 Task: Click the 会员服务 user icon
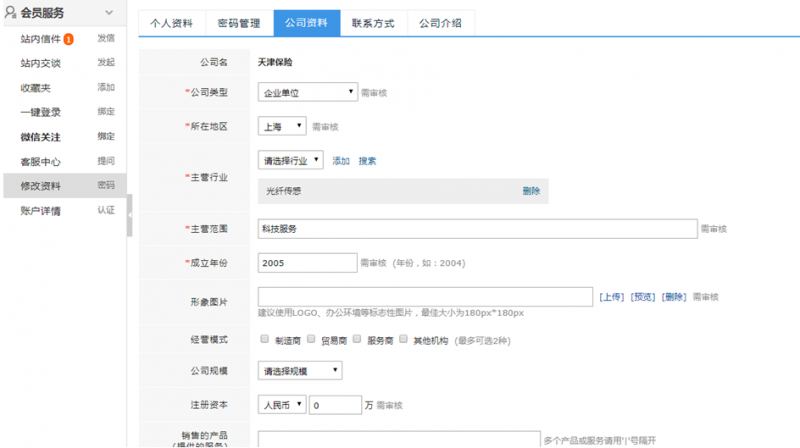click(10, 12)
